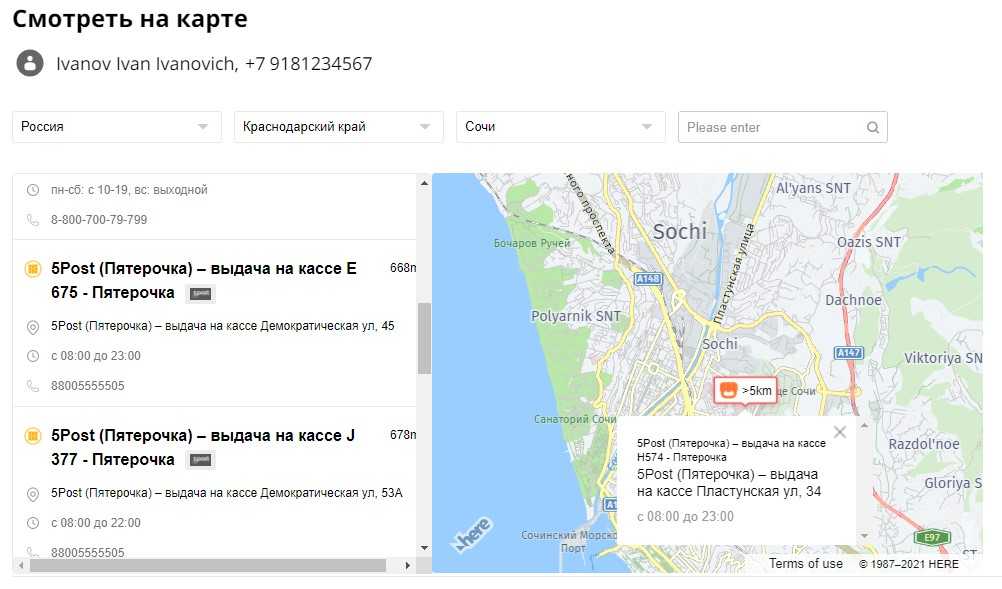1002x589 pixels.
Task: Click the list's vertical scrollbar thumb
Action: [x=424, y=338]
